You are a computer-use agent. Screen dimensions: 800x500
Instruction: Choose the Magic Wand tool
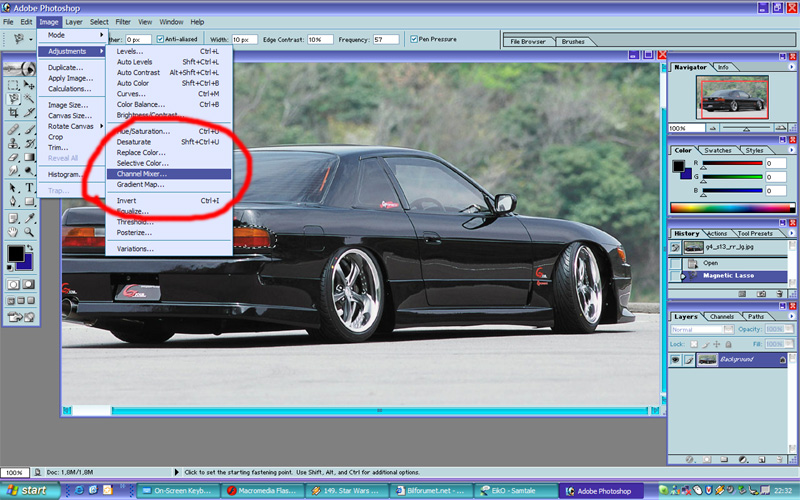click(x=29, y=99)
